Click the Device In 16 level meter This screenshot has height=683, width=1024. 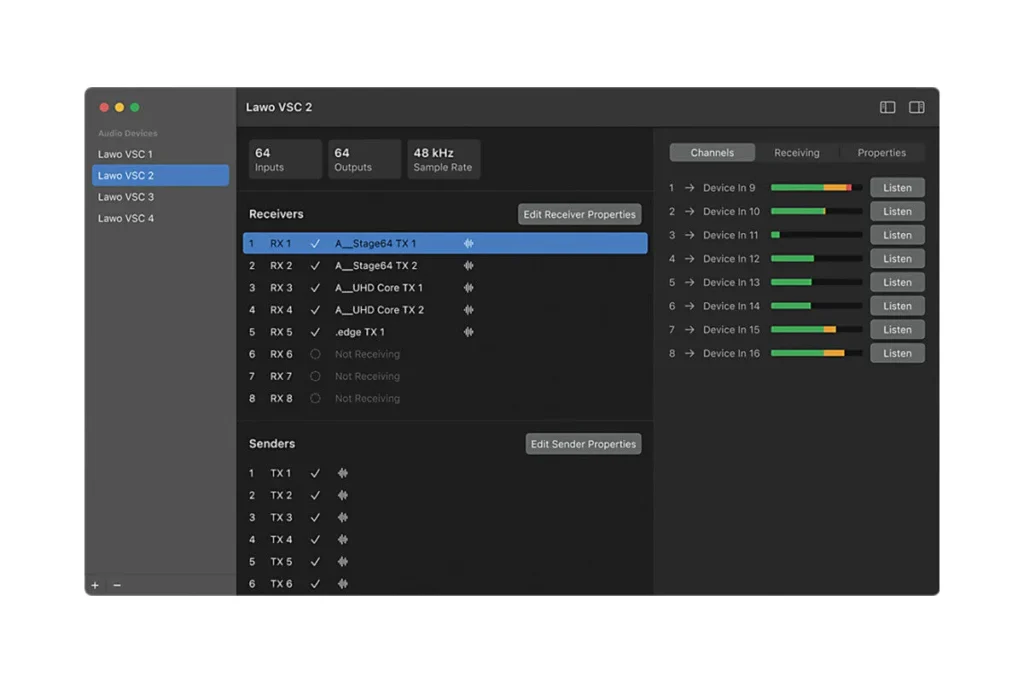click(816, 353)
